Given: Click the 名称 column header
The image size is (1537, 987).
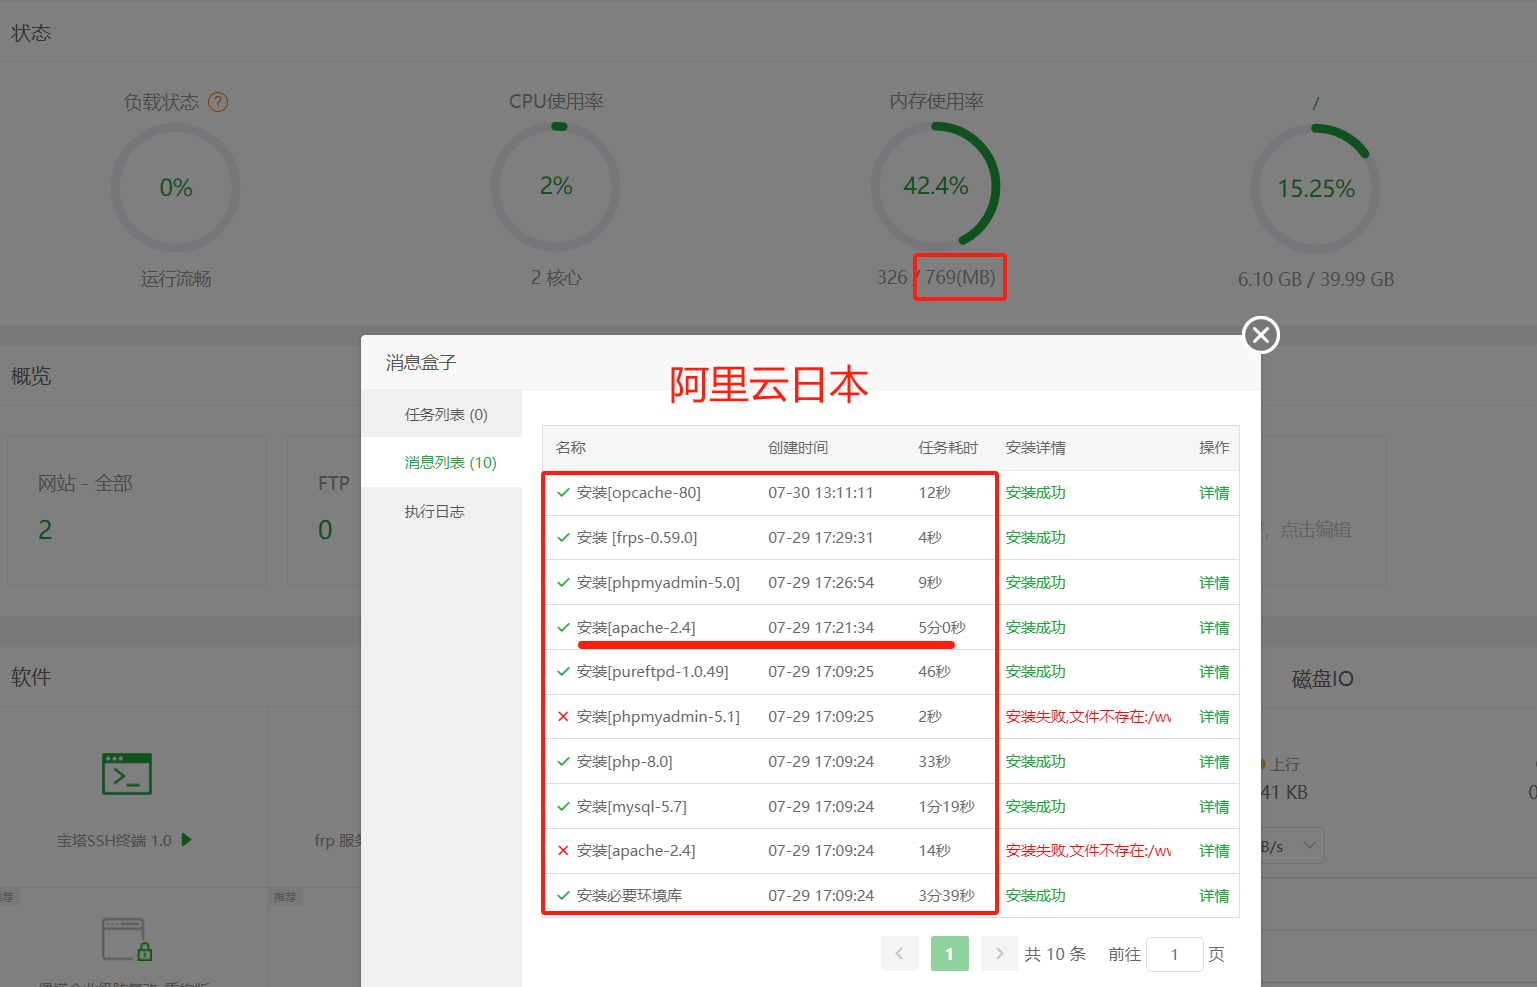Looking at the screenshot, I should coord(571,448).
